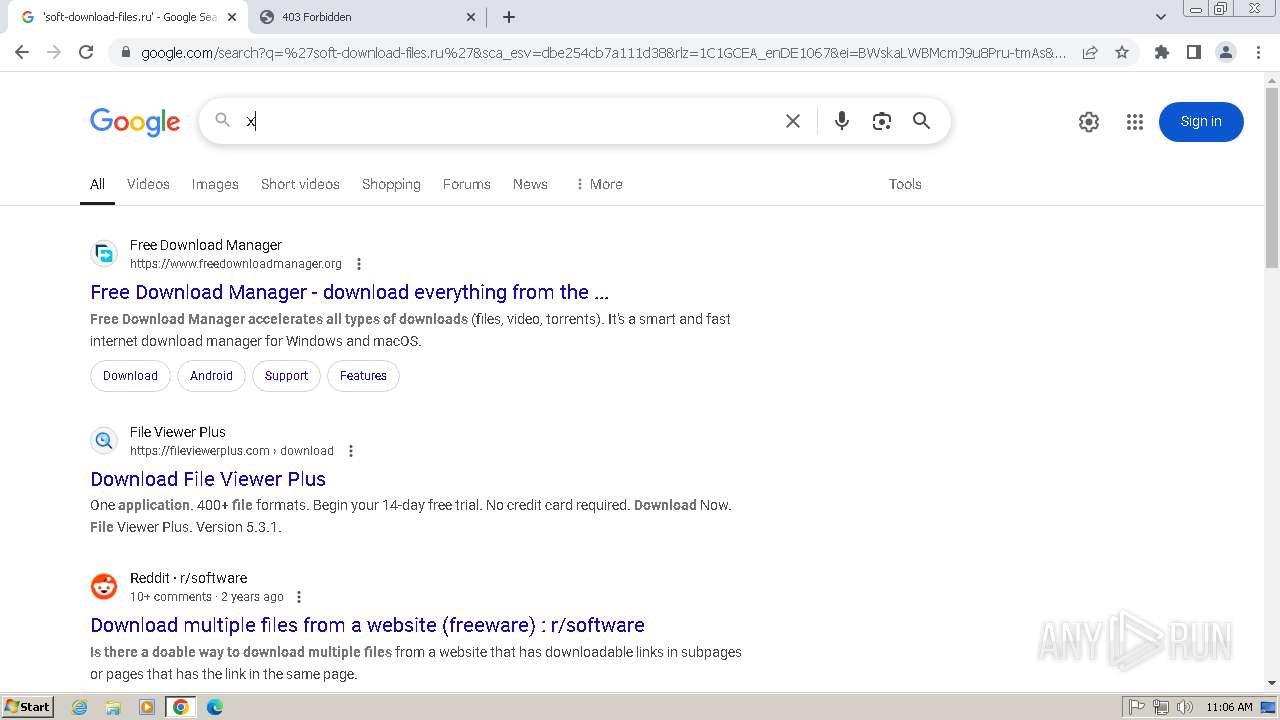
Task: Open the Google apps grid
Action: [x=1135, y=122]
